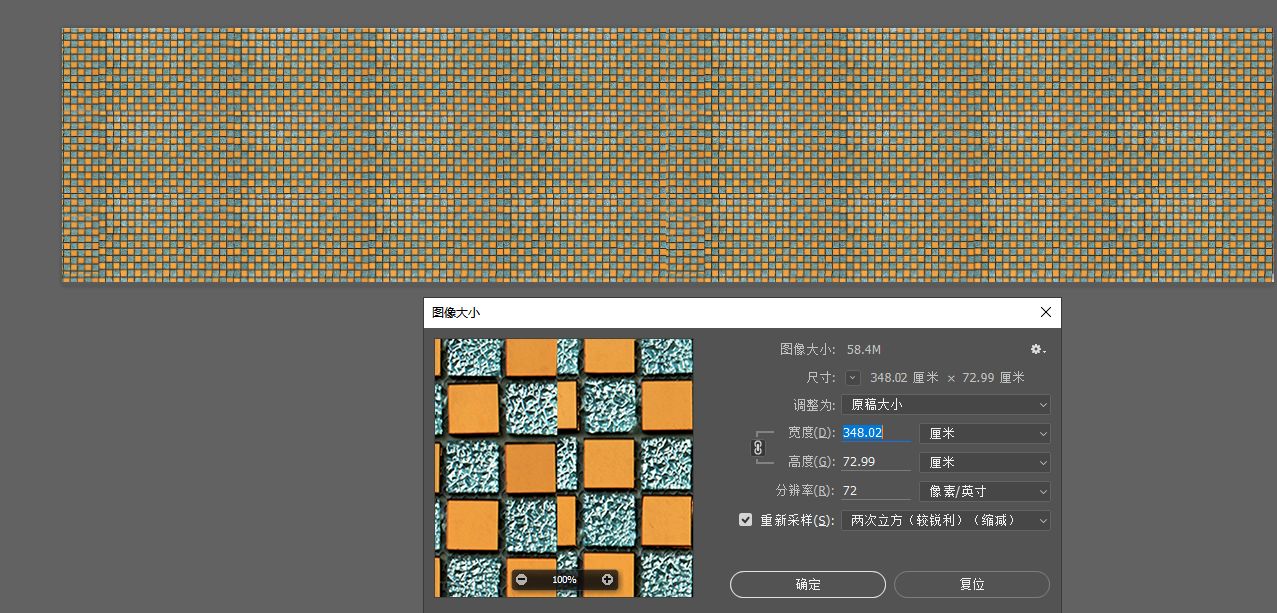Close the 图像大小 dialog
This screenshot has width=1277, height=613.
pyautogui.click(x=1045, y=312)
